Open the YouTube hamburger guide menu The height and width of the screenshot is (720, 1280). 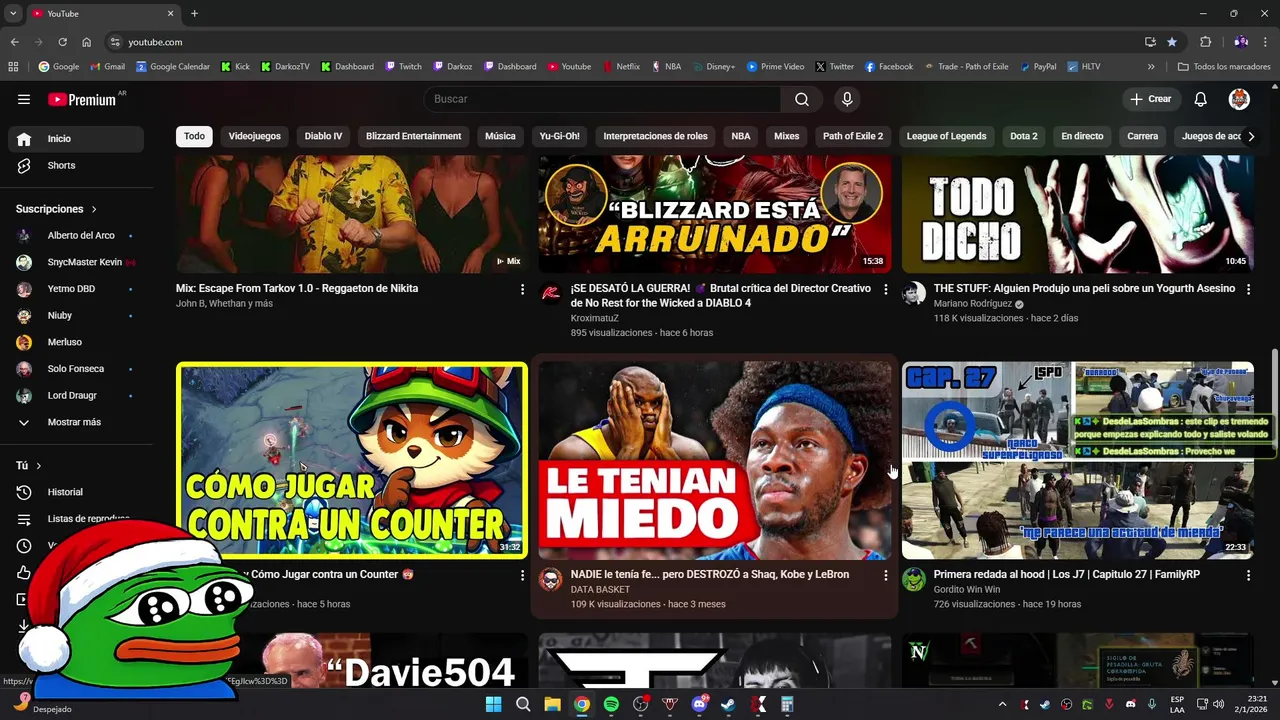click(x=24, y=99)
